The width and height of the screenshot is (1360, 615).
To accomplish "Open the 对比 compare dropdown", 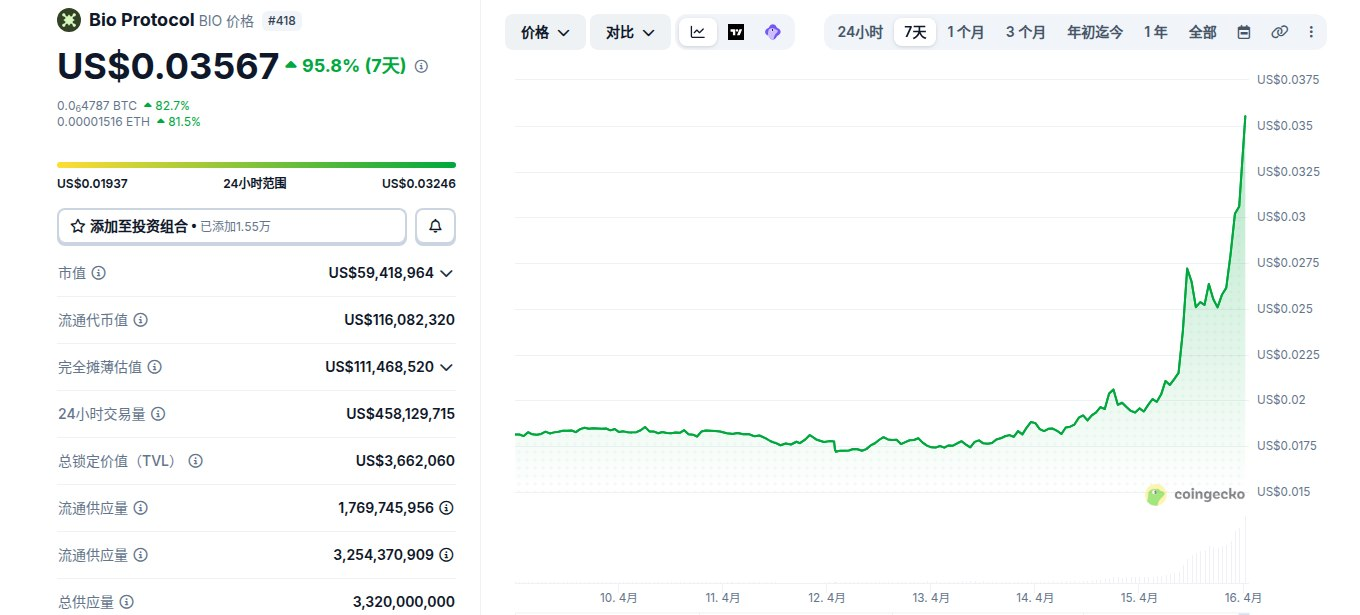I will (x=630, y=32).
